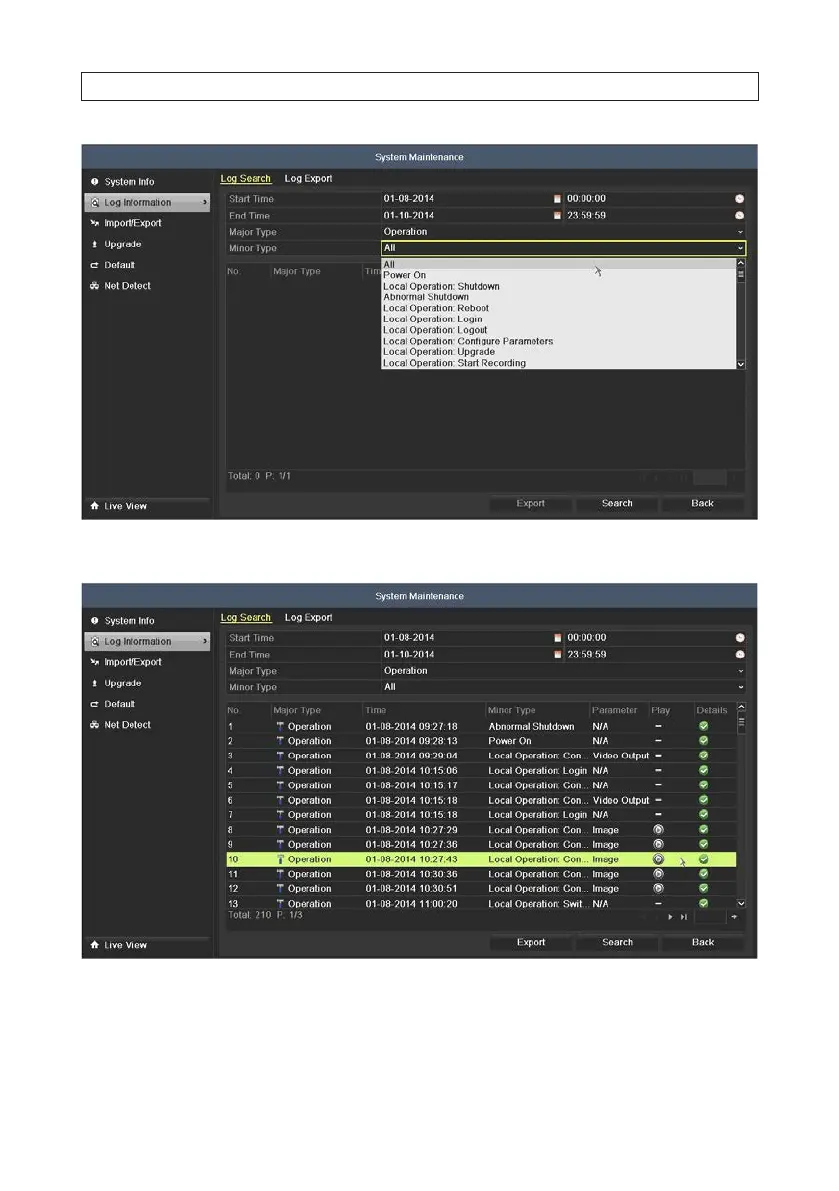Switch to Log Export tab in lower screenshot
839x1191 pixels.
308,618
